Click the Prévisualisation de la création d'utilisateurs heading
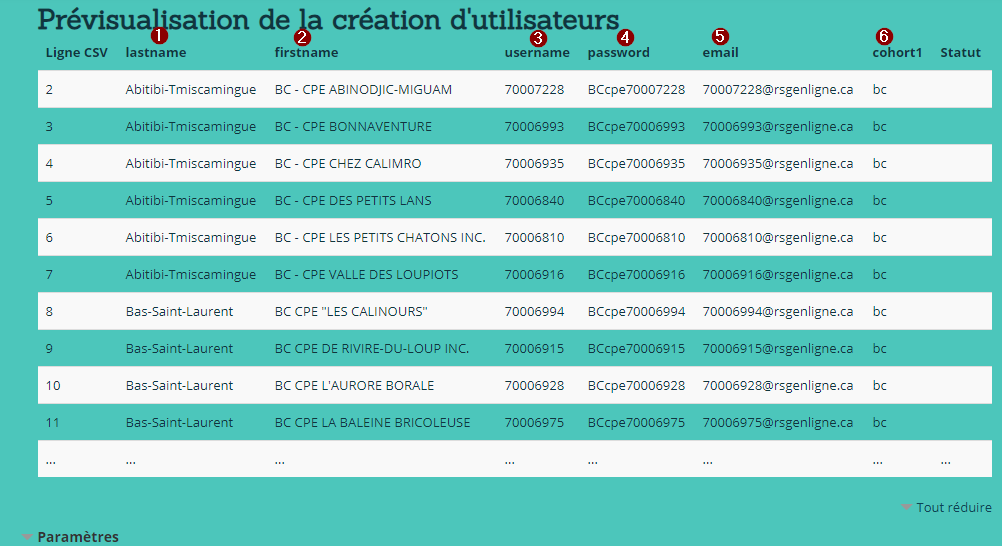1002x546 pixels. tap(328, 19)
